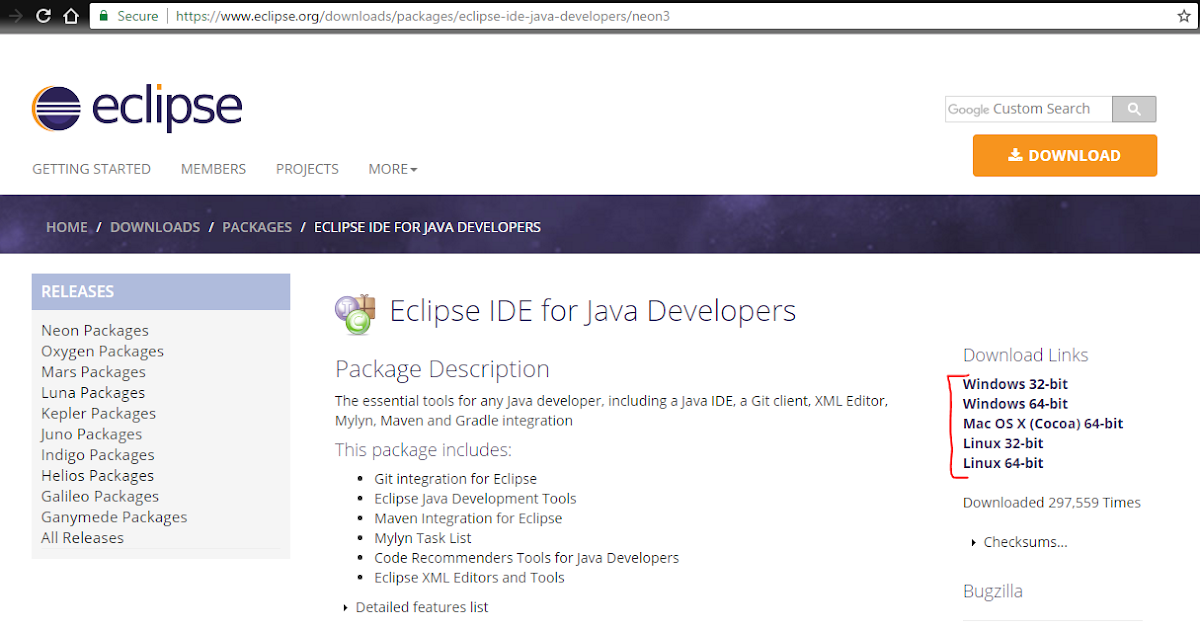Open Neon Packages release
This screenshot has width=1200, height=630.
pos(95,331)
